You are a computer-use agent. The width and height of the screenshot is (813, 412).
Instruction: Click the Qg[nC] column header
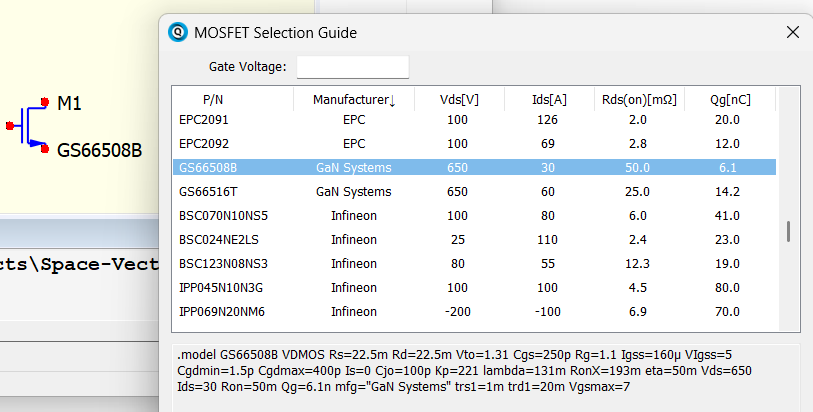click(x=730, y=100)
